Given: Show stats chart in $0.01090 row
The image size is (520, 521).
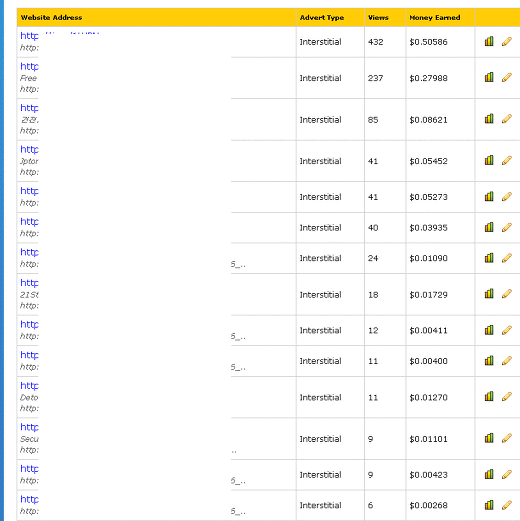Looking at the screenshot, I should (489, 258).
